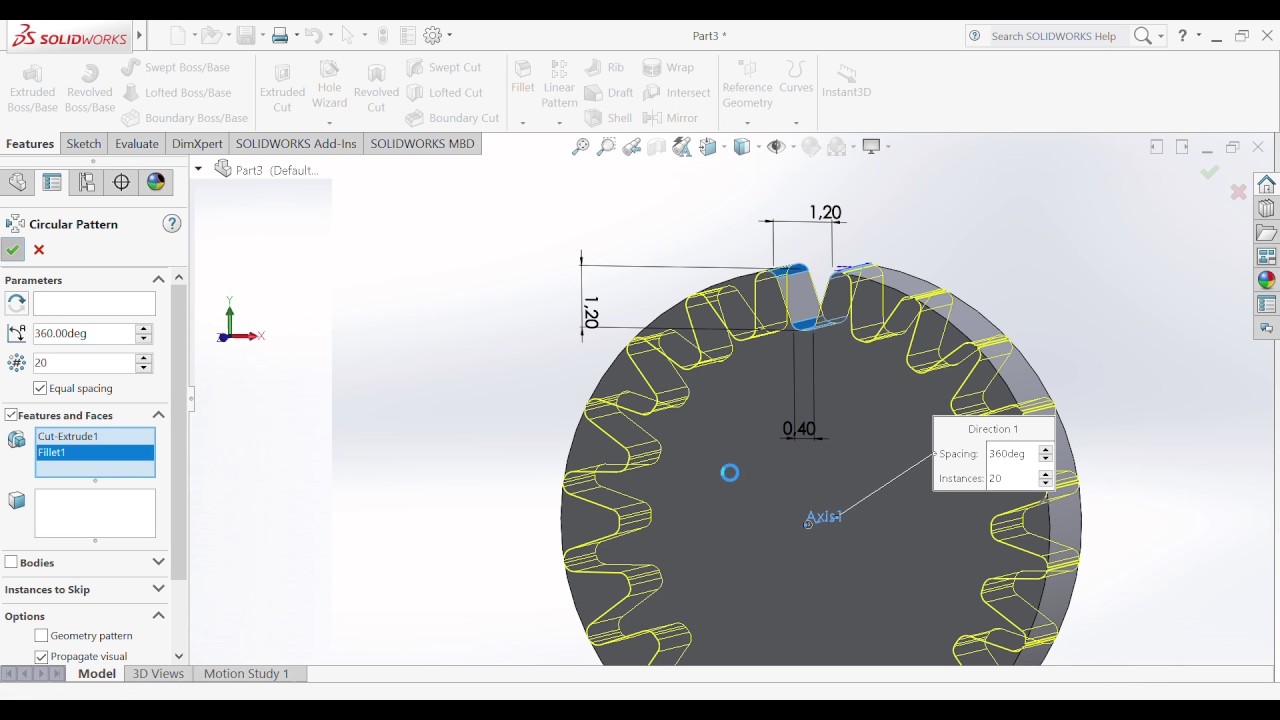The height and width of the screenshot is (720, 1280).
Task: Click the Extruded Cut tool
Action: coord(282,87)
